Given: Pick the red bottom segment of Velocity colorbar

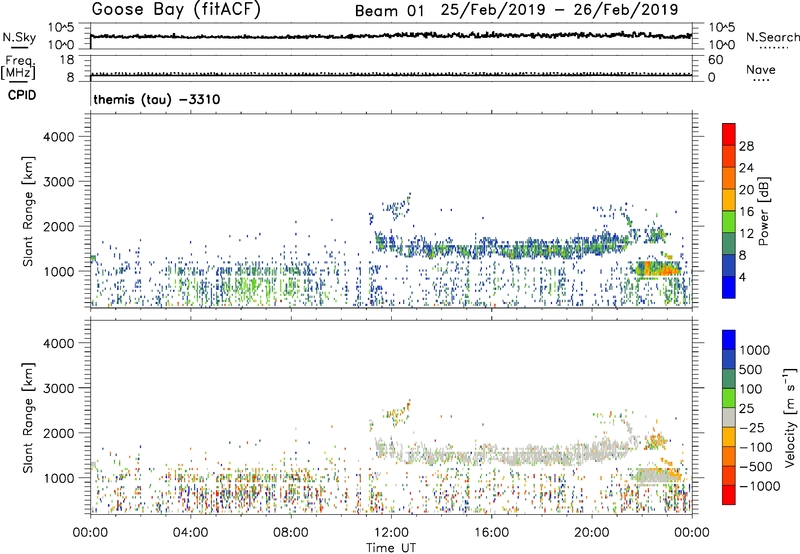Looking at the screenshot, I should click(x=729, y=495).
